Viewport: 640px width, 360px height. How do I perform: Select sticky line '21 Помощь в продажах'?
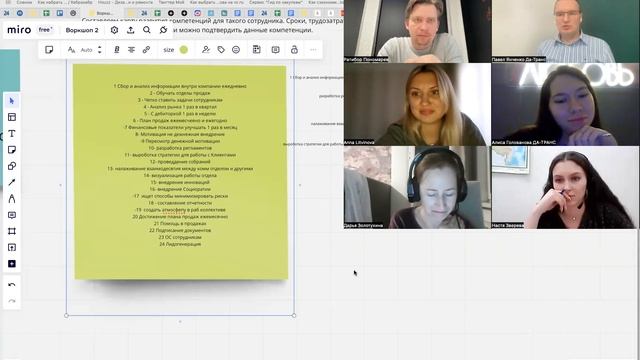pos(180,223)
